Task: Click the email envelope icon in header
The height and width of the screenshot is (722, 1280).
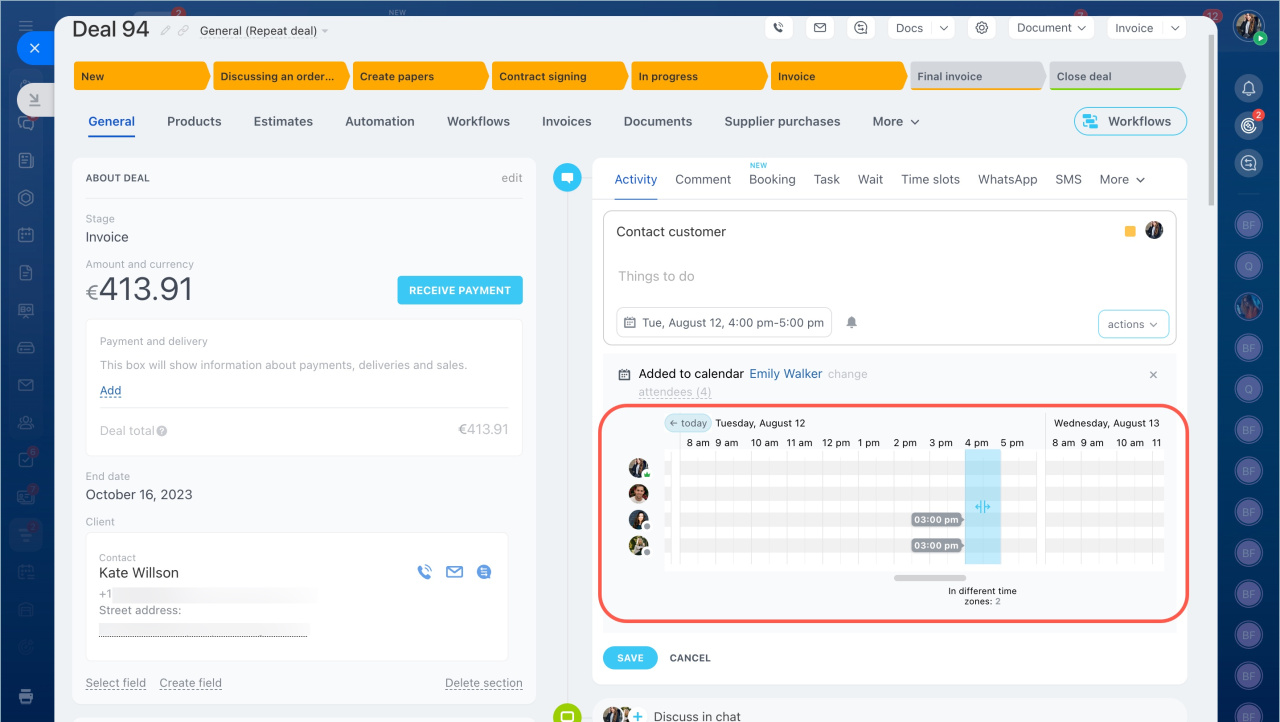Action: click(820, 28)
